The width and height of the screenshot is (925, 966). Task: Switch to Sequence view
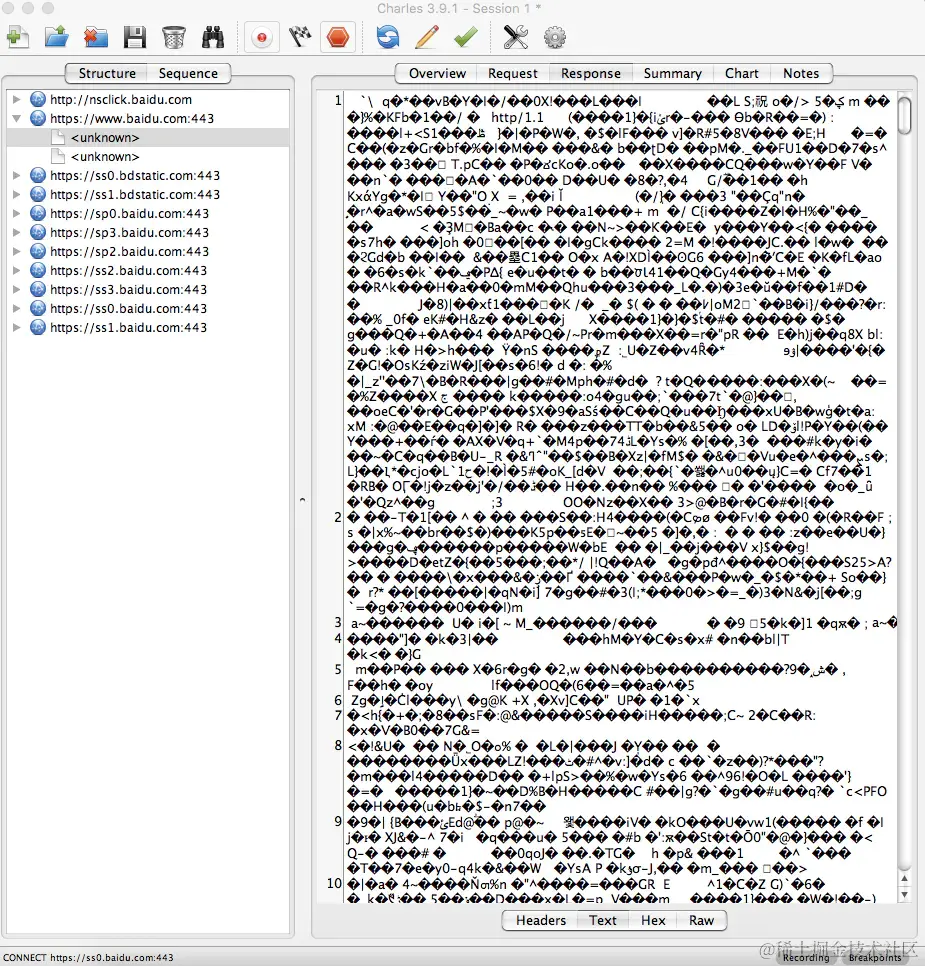click(x=188, y=73)
